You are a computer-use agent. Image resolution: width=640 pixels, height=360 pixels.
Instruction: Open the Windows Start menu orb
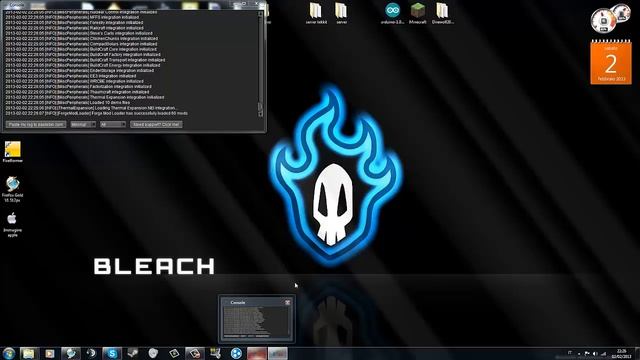coord(9,353)
